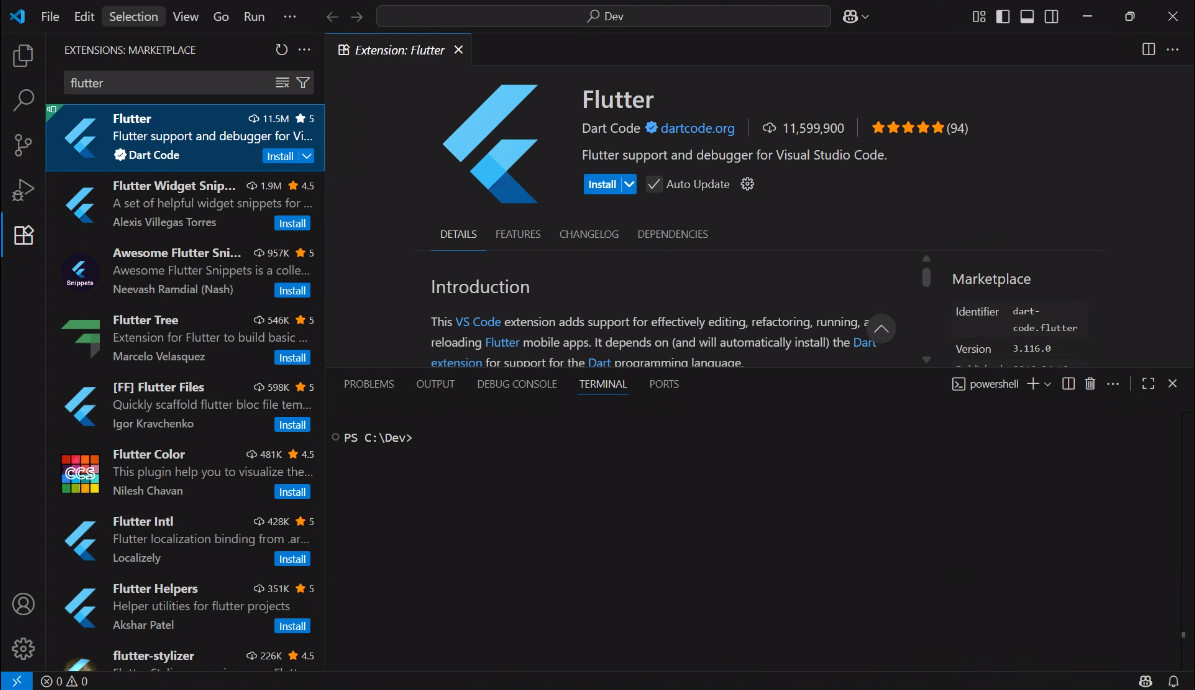Toggle secondary side bar visibility

click(x=1052, y=16)
